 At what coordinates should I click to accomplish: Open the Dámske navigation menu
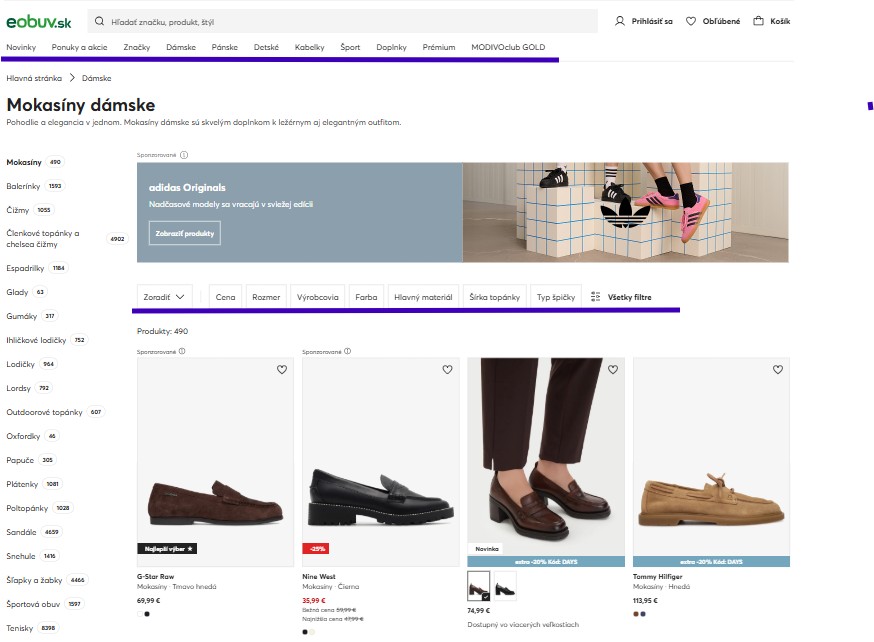pos(181,47)
